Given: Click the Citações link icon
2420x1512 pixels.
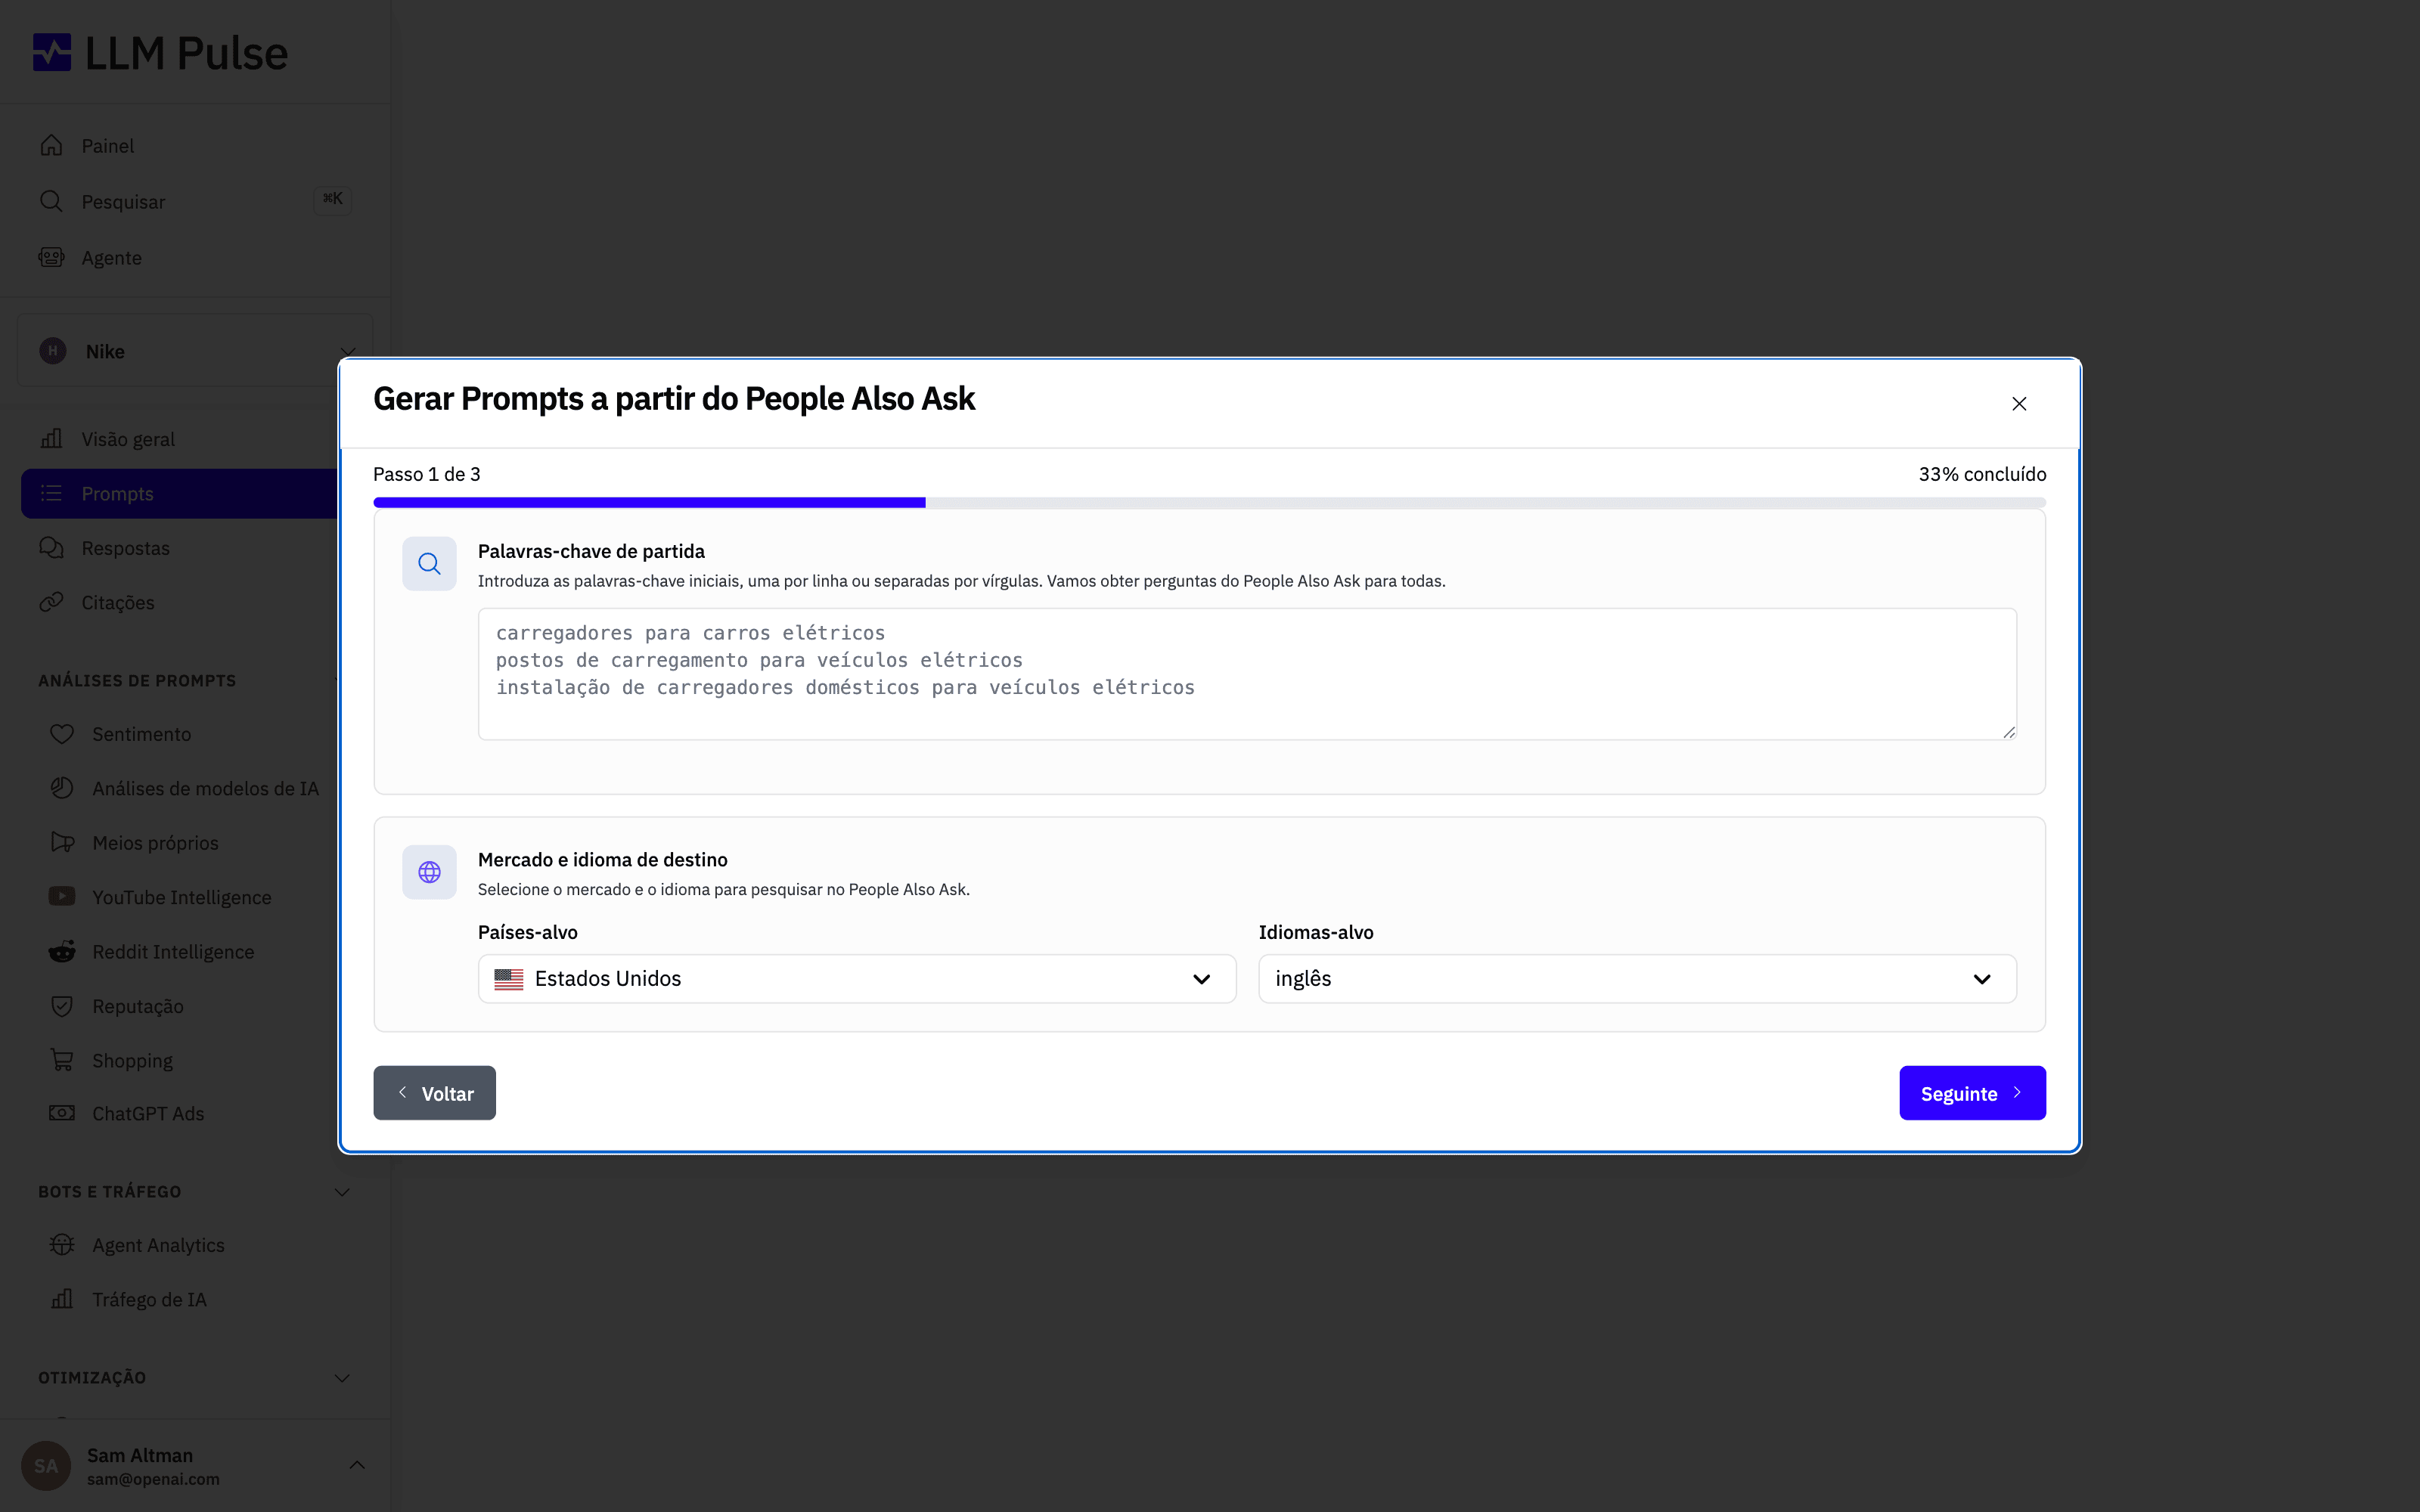Looking at the screenshot, I should (x=51, y=602).
